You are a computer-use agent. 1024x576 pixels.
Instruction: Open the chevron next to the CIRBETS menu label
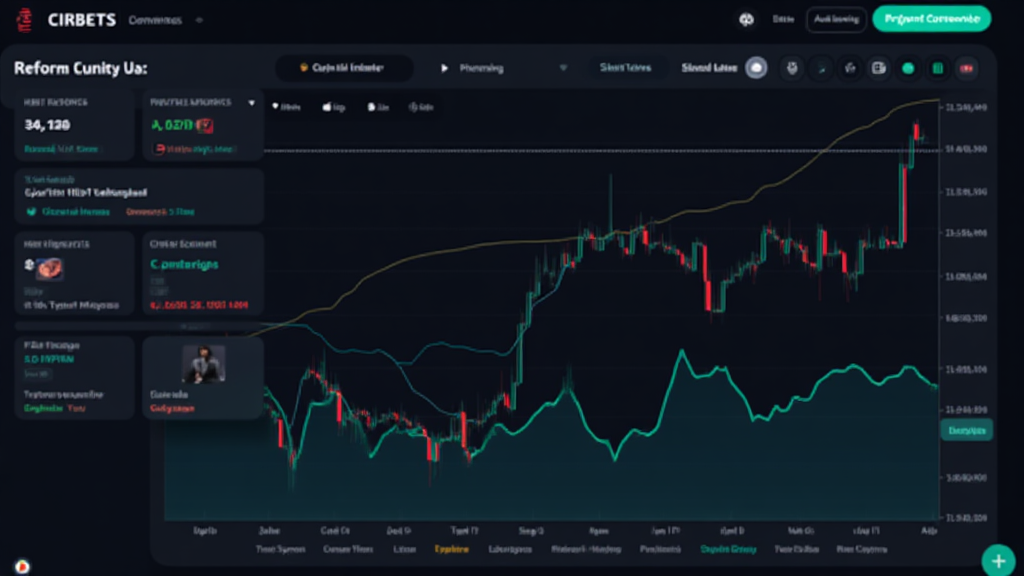[199, 18]
